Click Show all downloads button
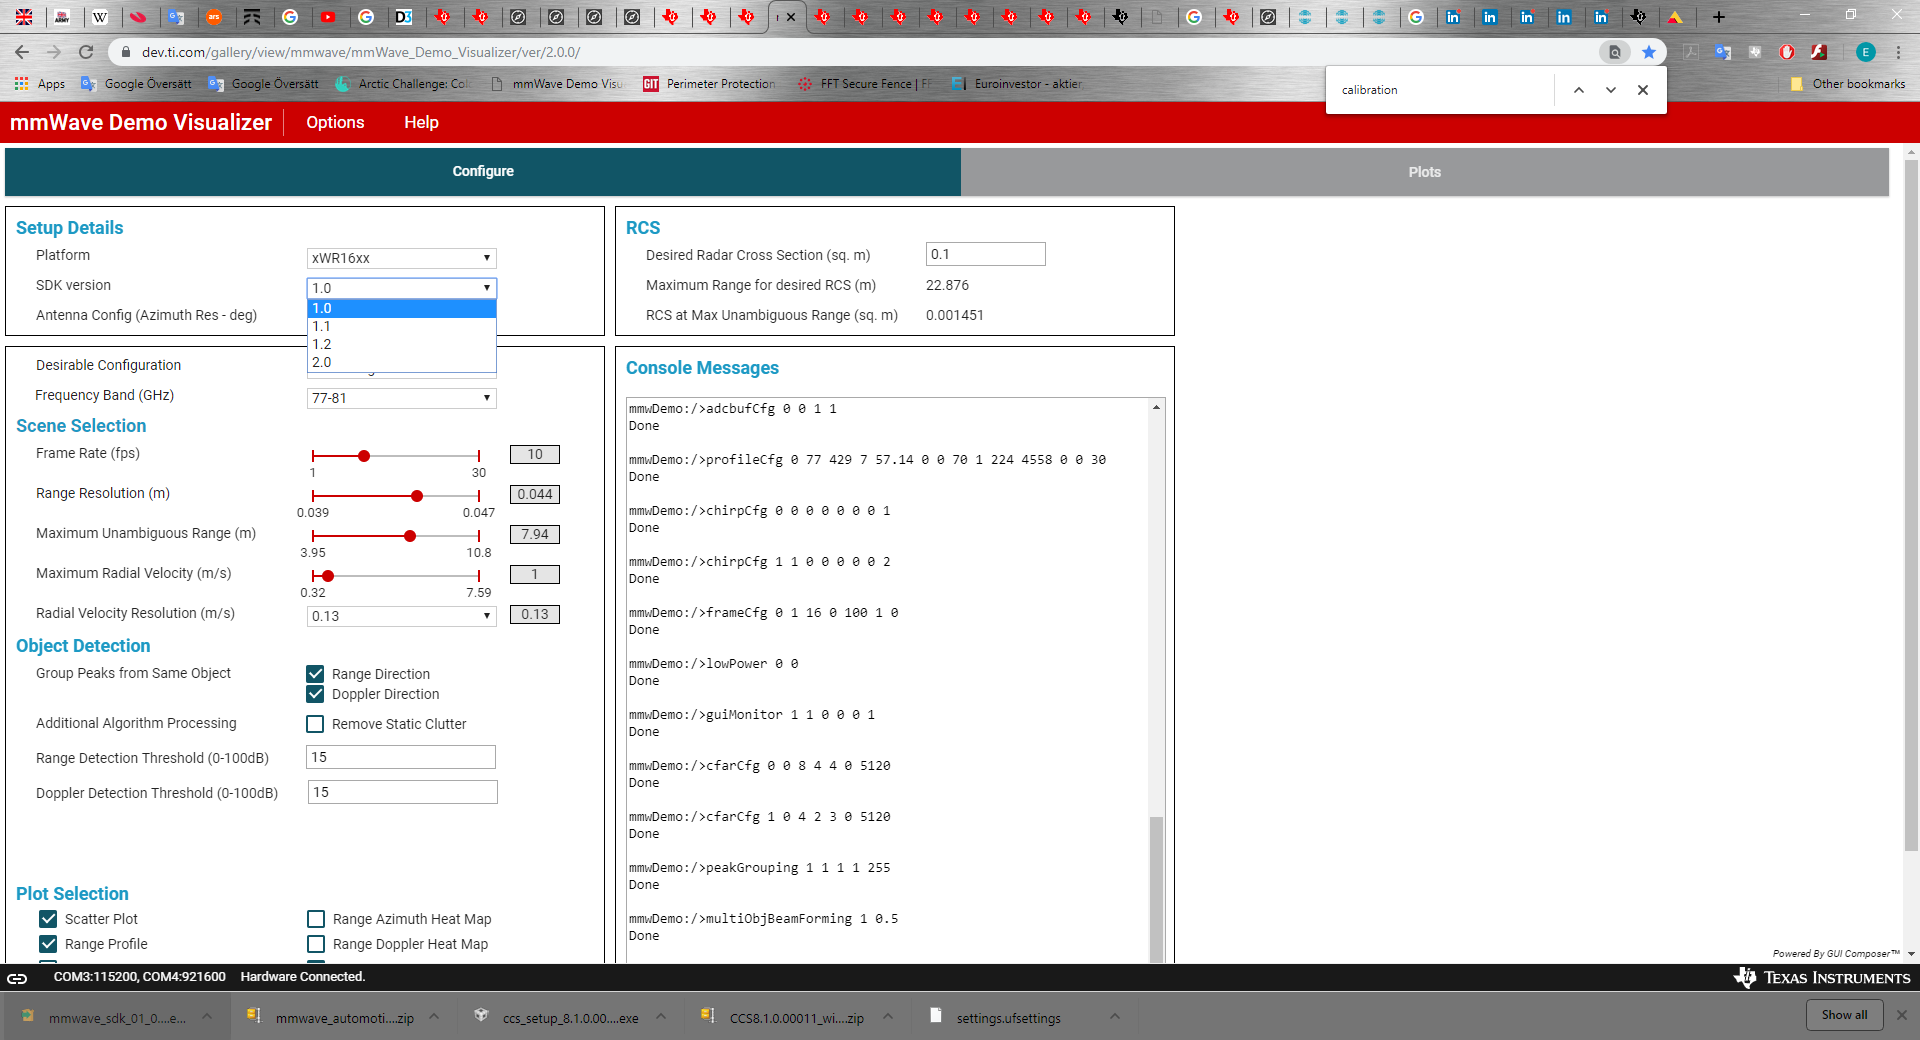Screen dimensions: 1920x1040 click(x=1844, y=1015)
